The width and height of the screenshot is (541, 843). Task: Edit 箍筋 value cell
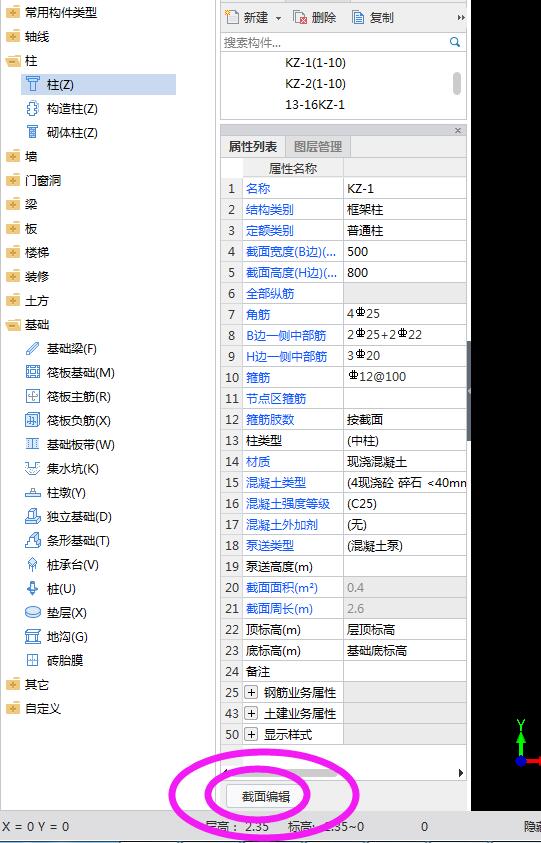404,377
